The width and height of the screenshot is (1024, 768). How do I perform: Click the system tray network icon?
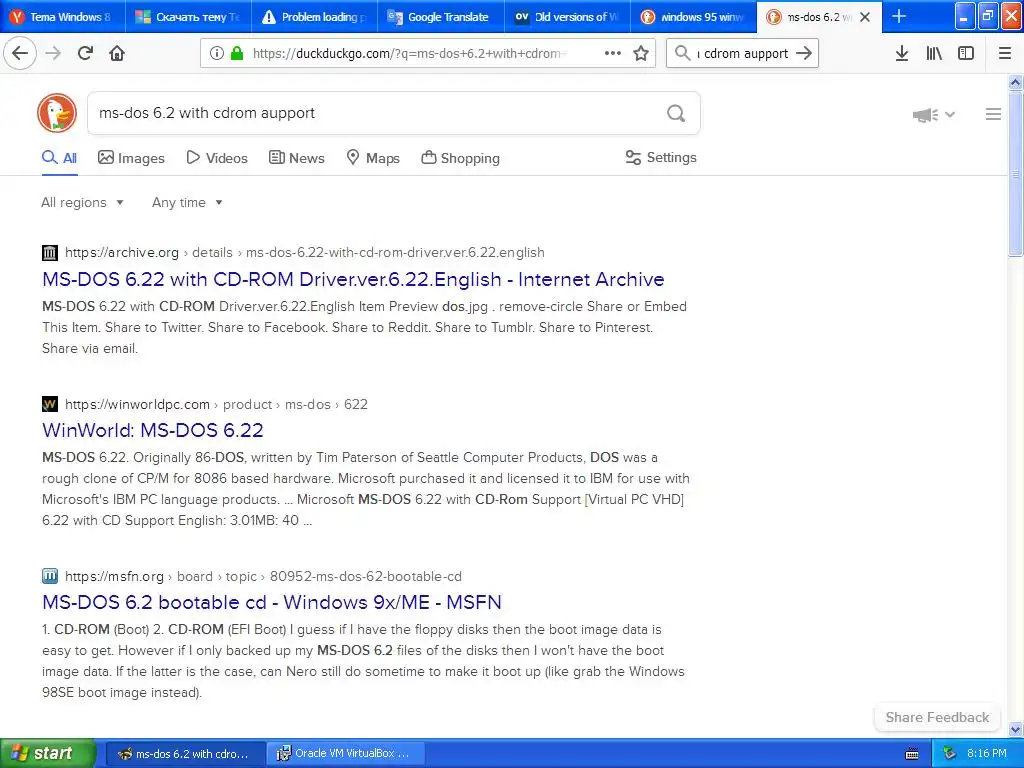tap(949, 754)
